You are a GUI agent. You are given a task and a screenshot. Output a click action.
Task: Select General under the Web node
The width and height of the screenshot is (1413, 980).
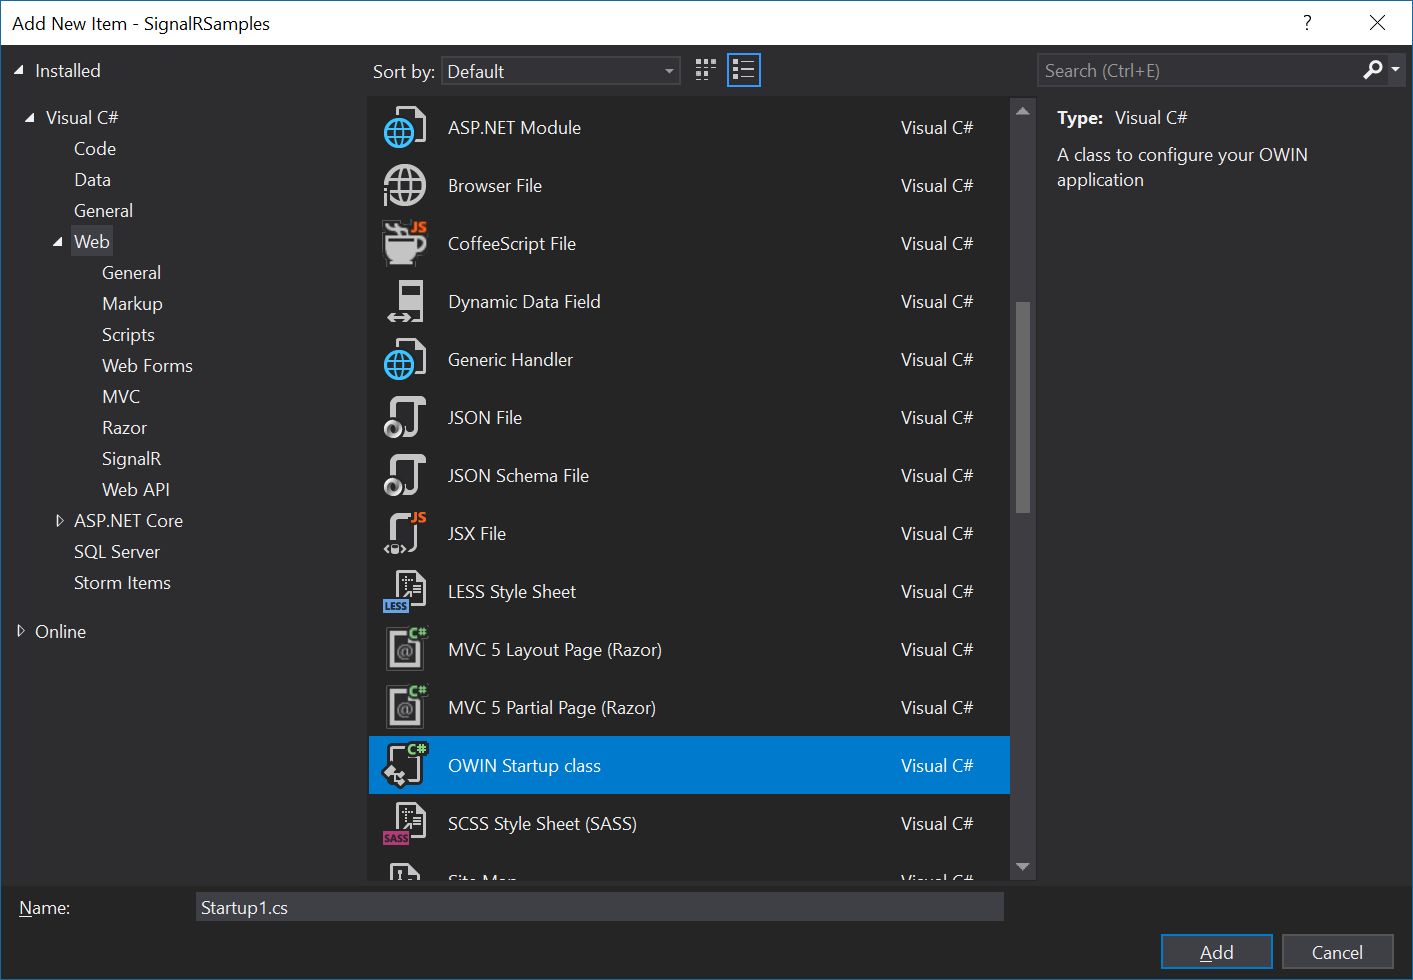(131, 273)
